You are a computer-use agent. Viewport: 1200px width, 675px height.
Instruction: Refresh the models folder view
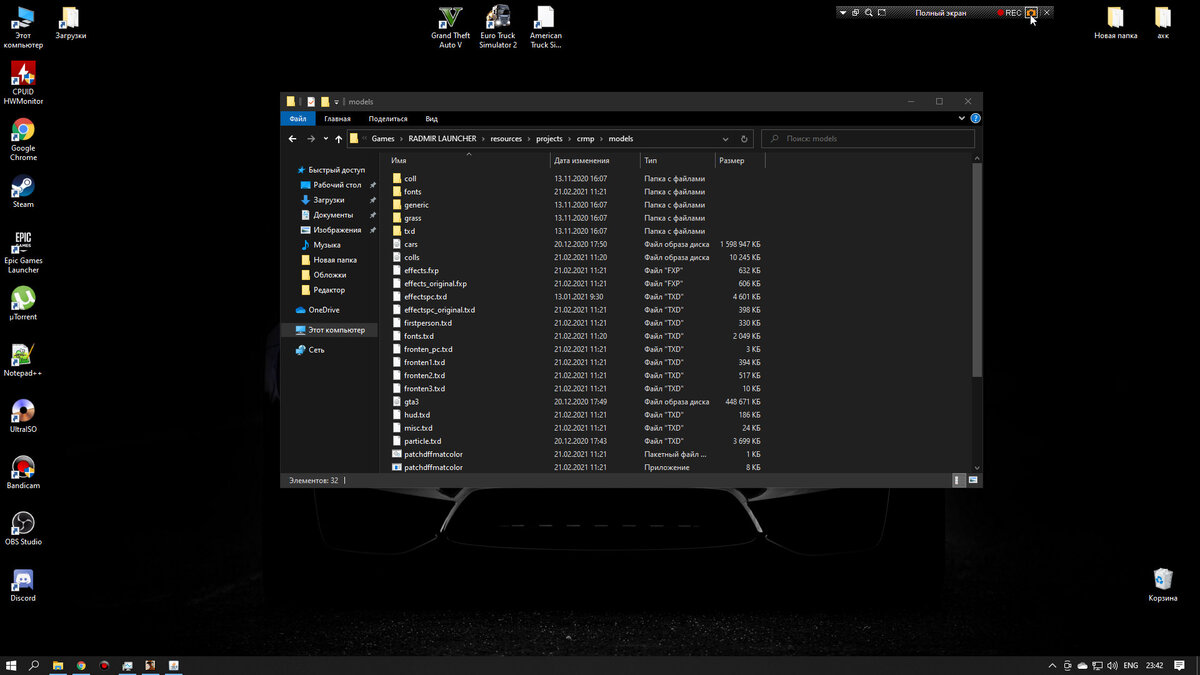[x=744, y=139]
